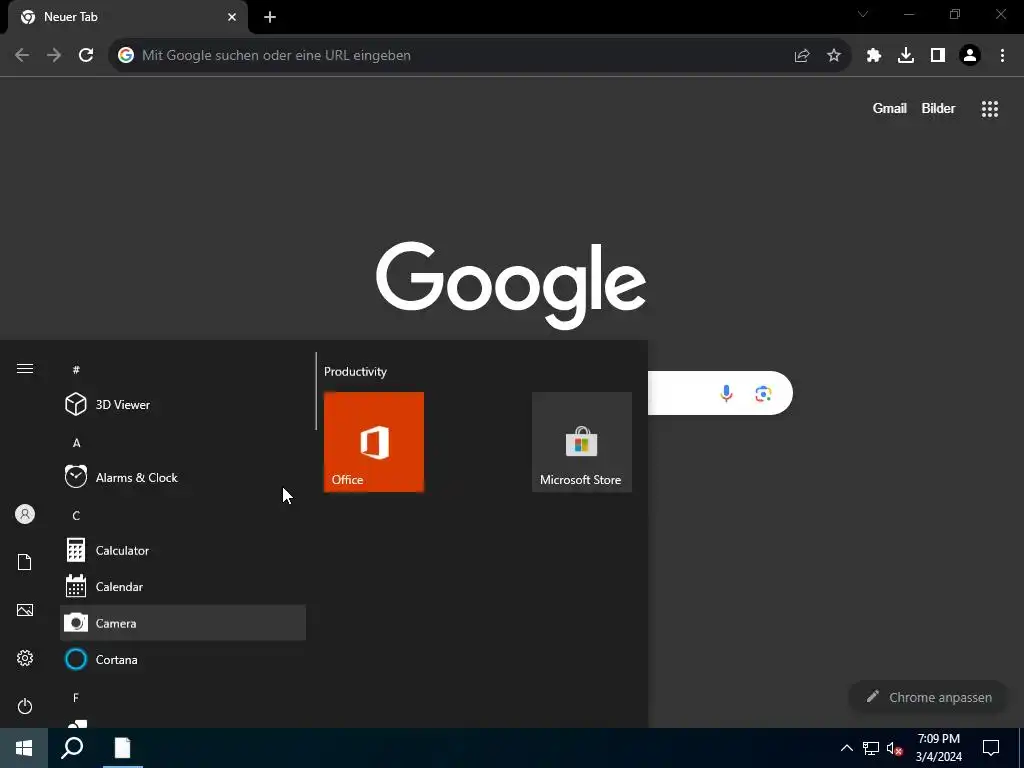Open Chrome downloads
1024x768 pixels.
[x=906, y=56]
